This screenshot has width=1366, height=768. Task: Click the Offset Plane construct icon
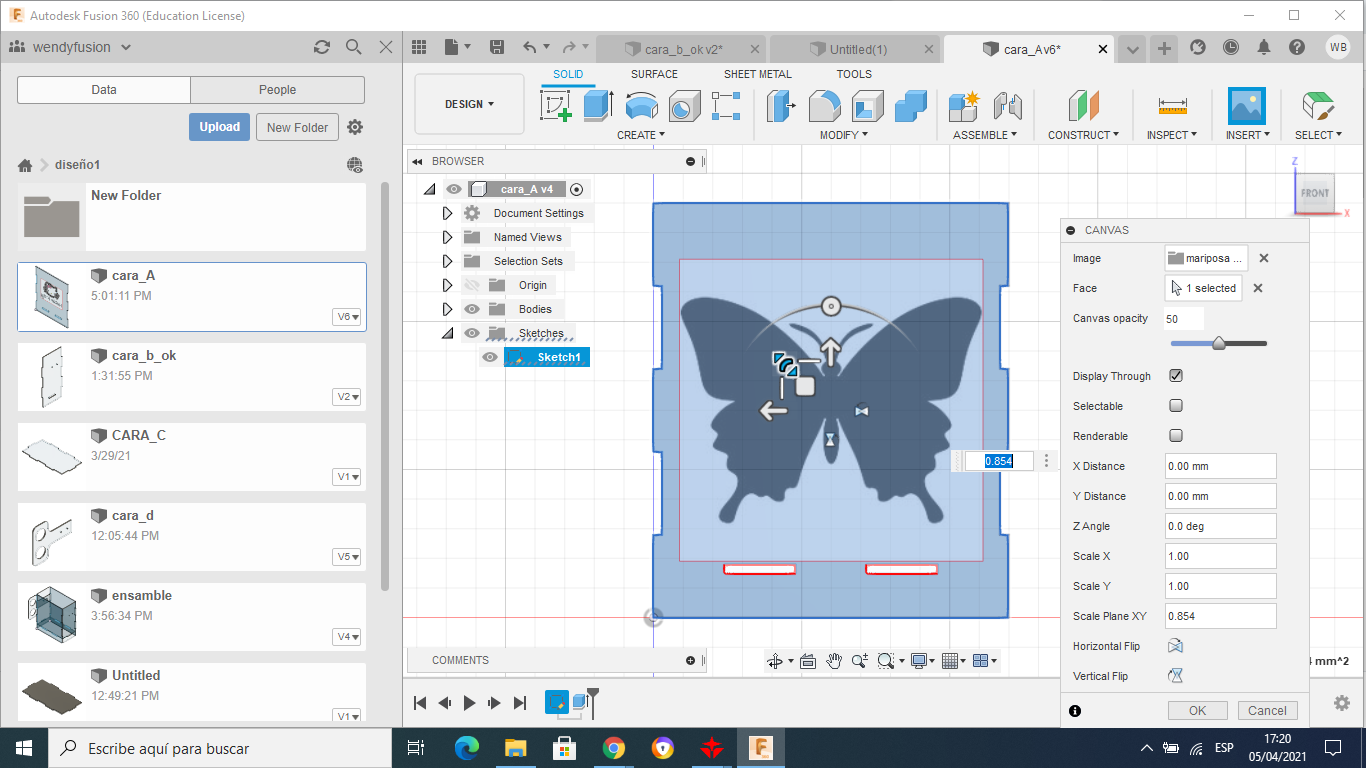pyautogui.click(x=1084, y=106)
